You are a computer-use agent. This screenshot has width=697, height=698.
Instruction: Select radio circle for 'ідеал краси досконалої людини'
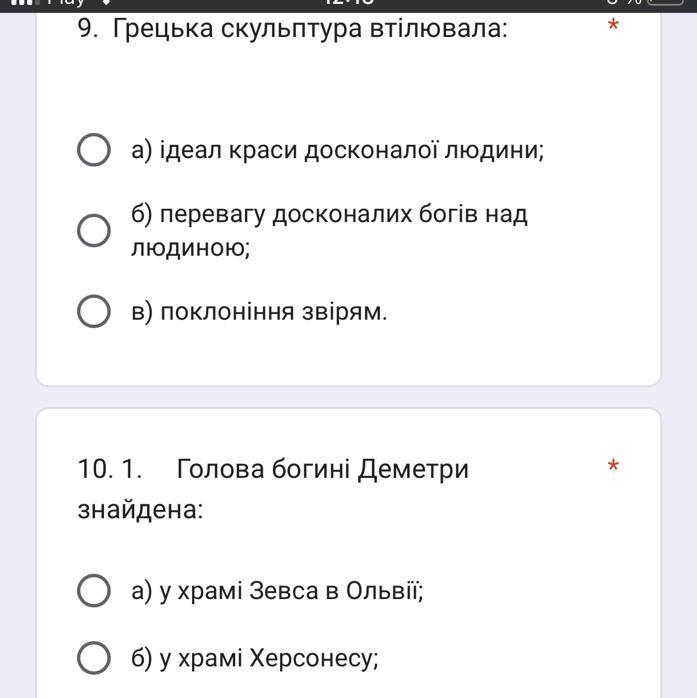94,150
